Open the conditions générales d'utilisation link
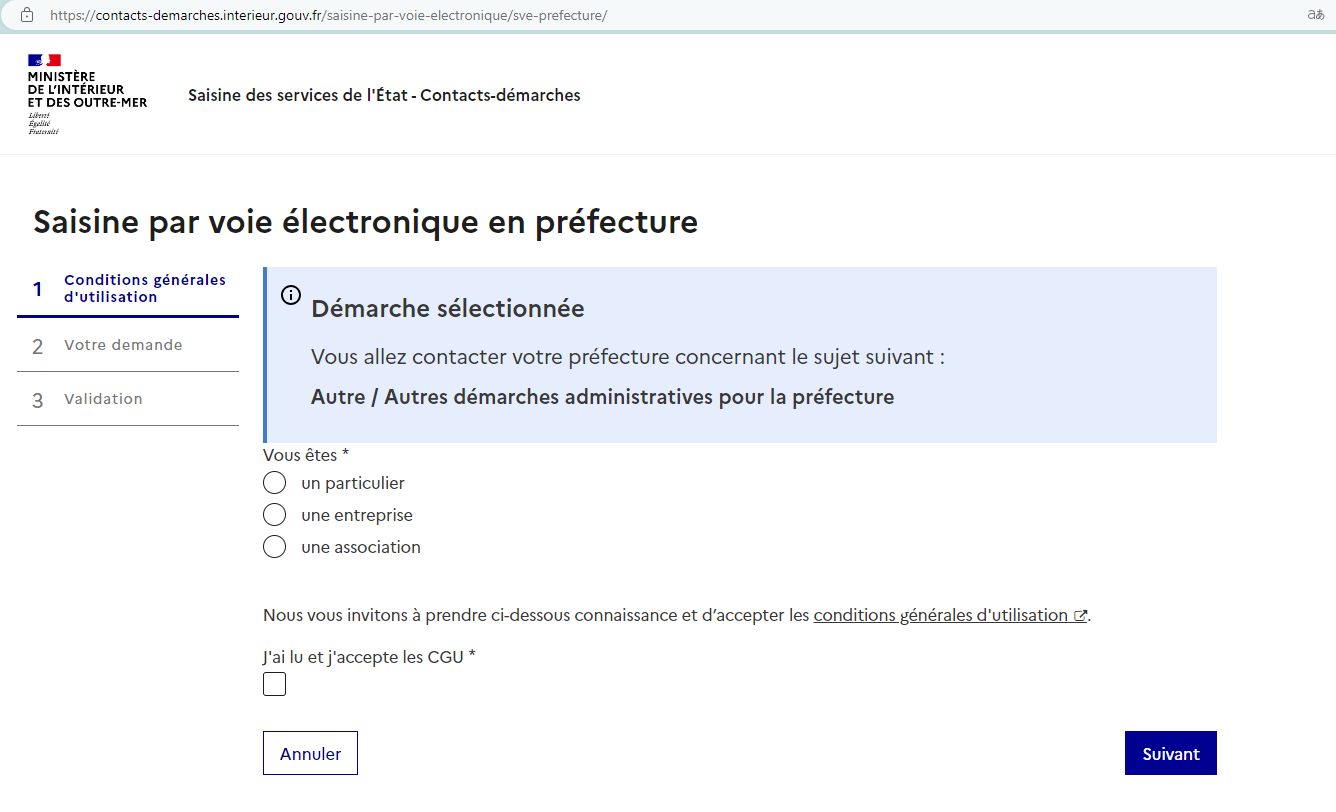The width and height of the screenshot is (1336, 812). click(941, 615)
